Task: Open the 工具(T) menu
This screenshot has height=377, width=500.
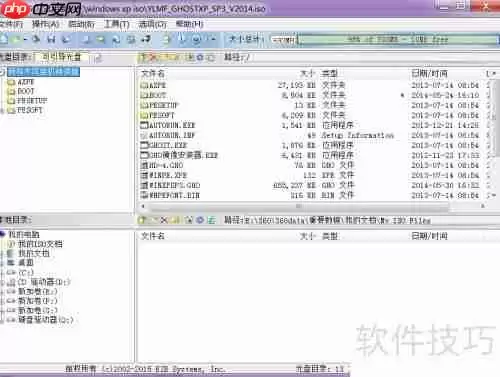Action: click(117, 24)
